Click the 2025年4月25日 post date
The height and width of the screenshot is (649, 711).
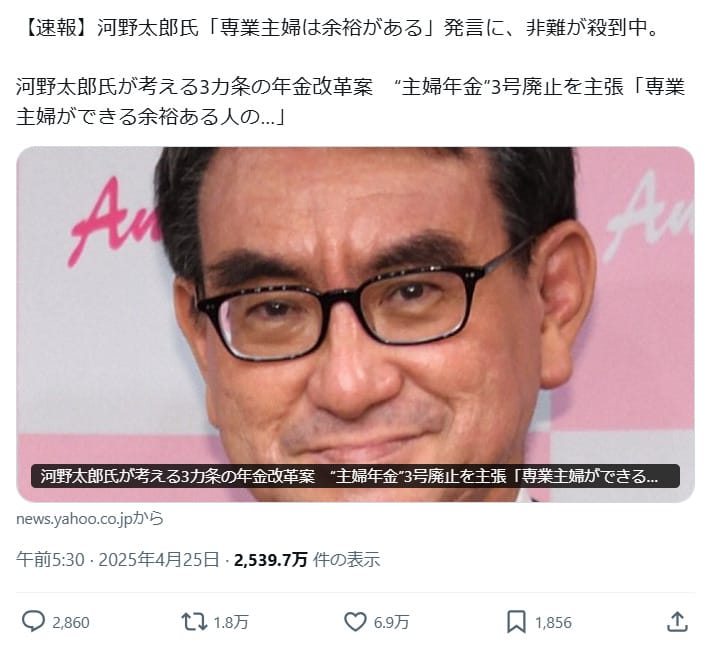coord(159,560)
